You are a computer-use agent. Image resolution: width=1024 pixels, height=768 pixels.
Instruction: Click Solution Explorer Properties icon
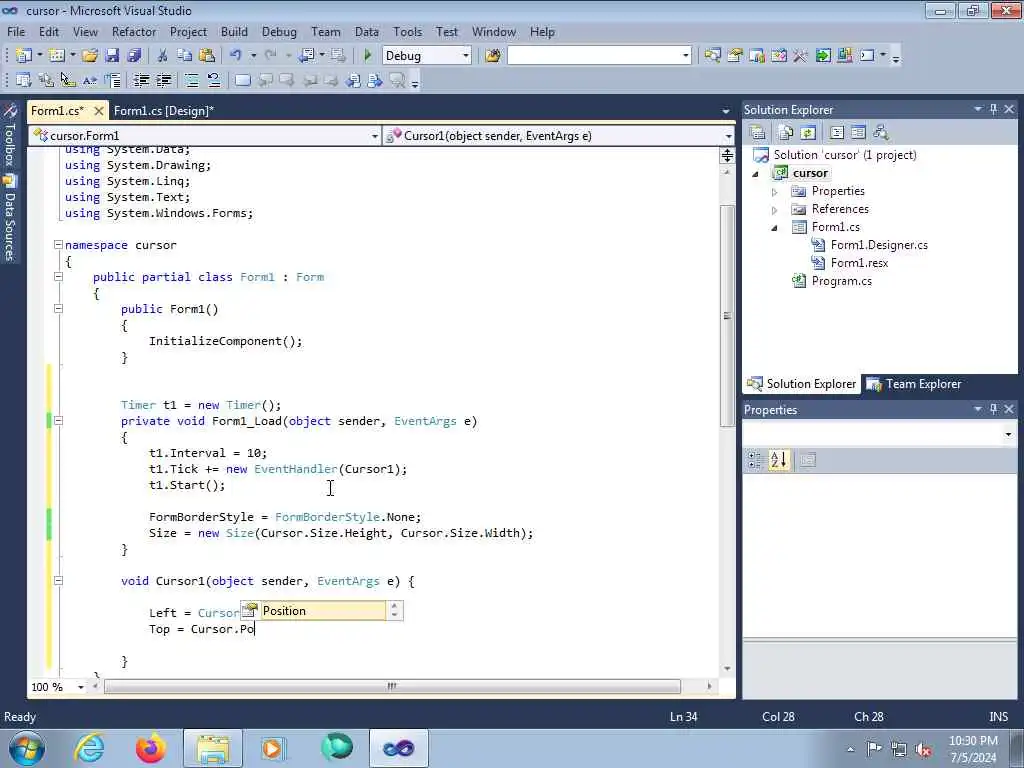tap(758, 133)
